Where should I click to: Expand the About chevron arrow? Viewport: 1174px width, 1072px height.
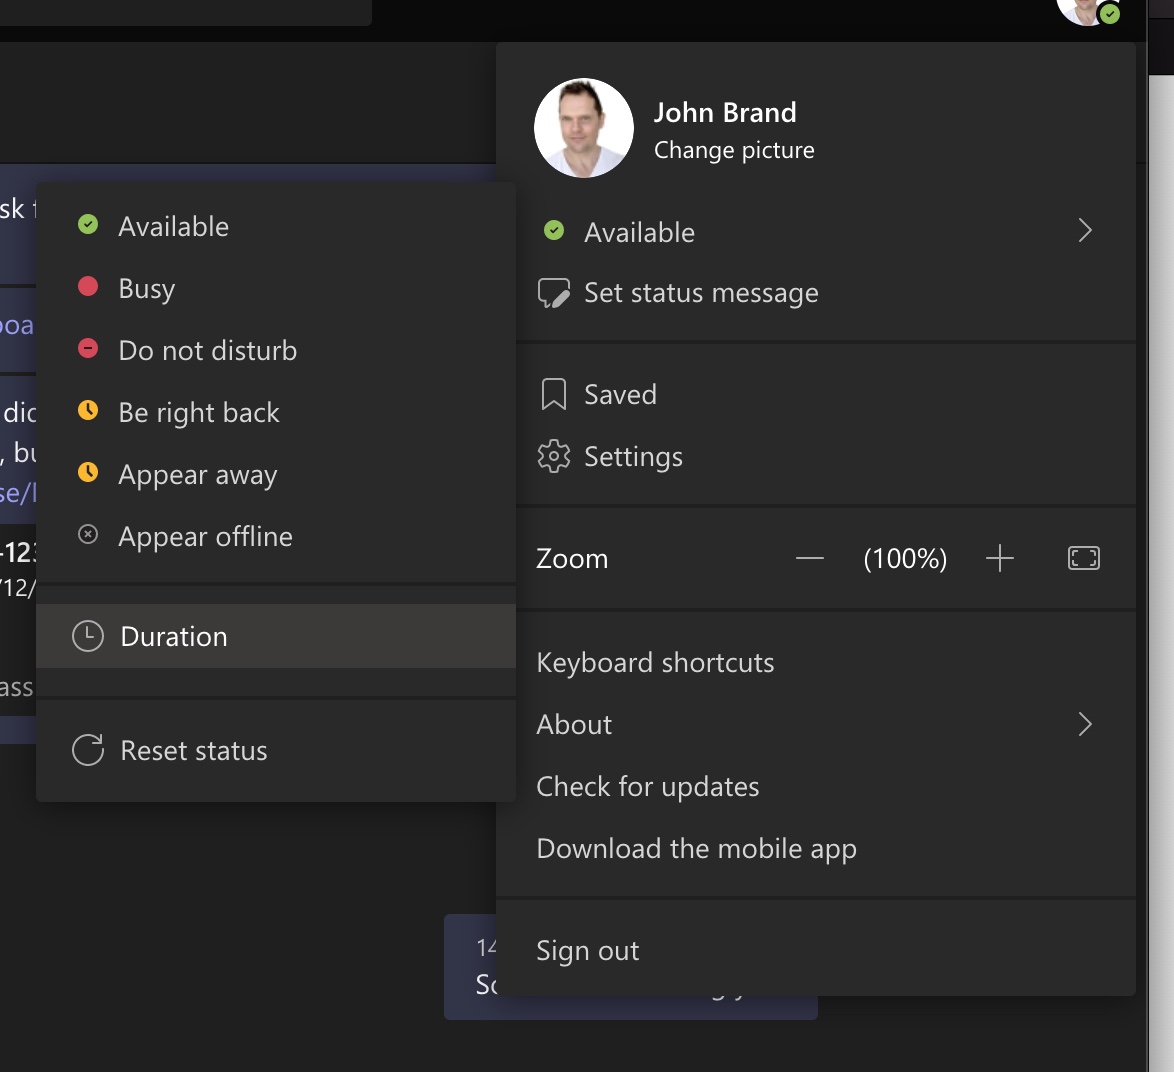pyautogui.click(x=1085, y=725)
